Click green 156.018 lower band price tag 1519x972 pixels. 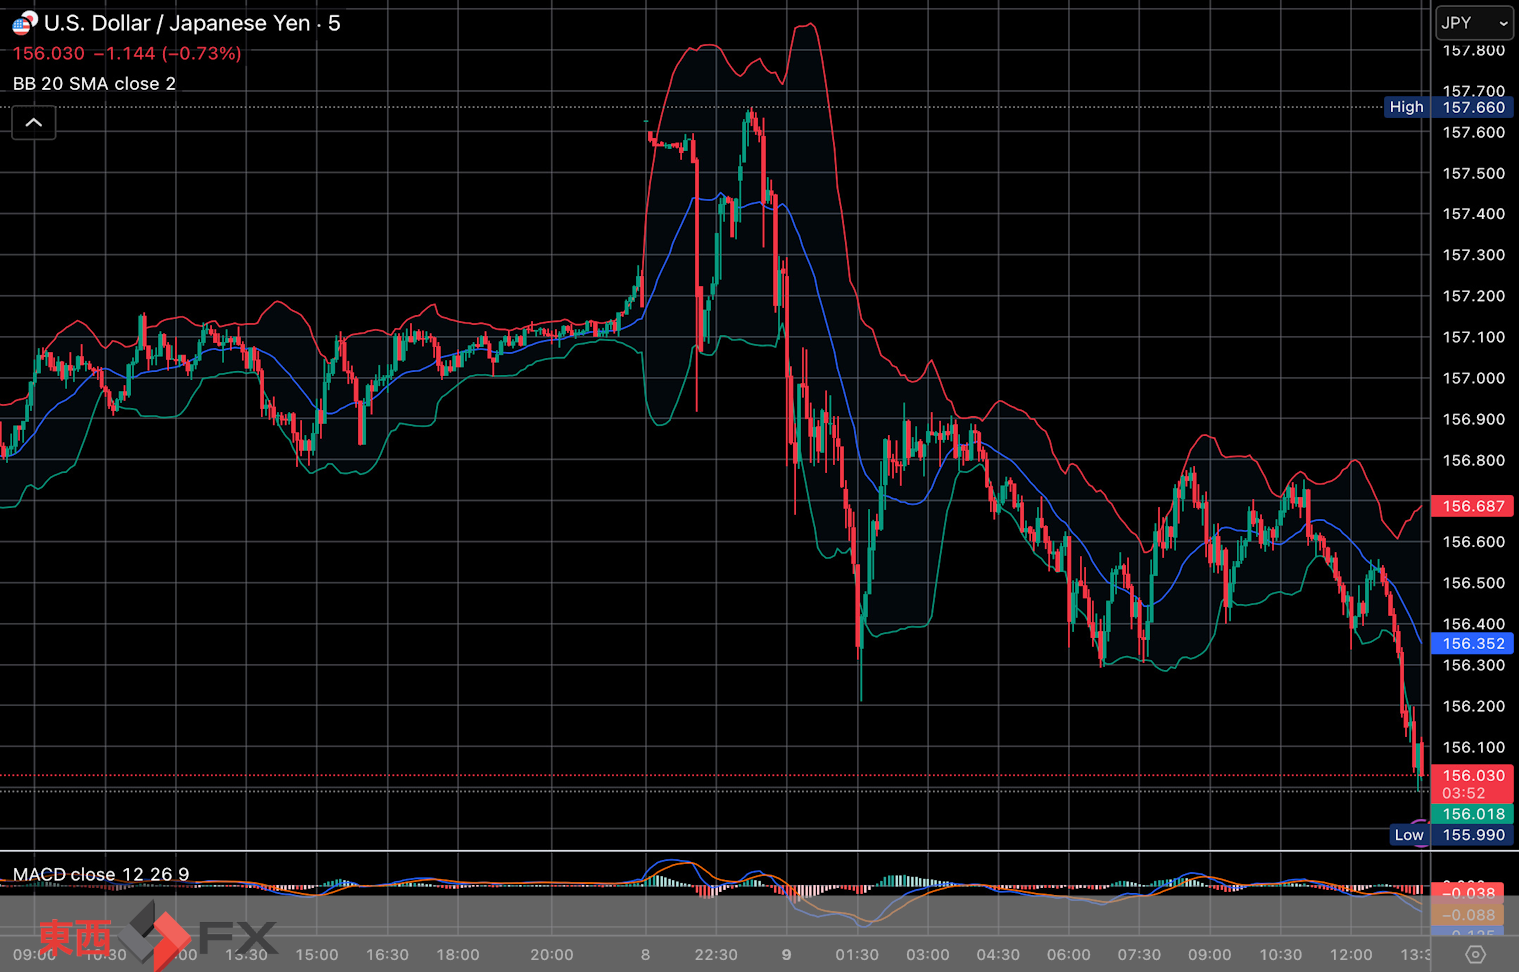click(x=1472, y=814)
